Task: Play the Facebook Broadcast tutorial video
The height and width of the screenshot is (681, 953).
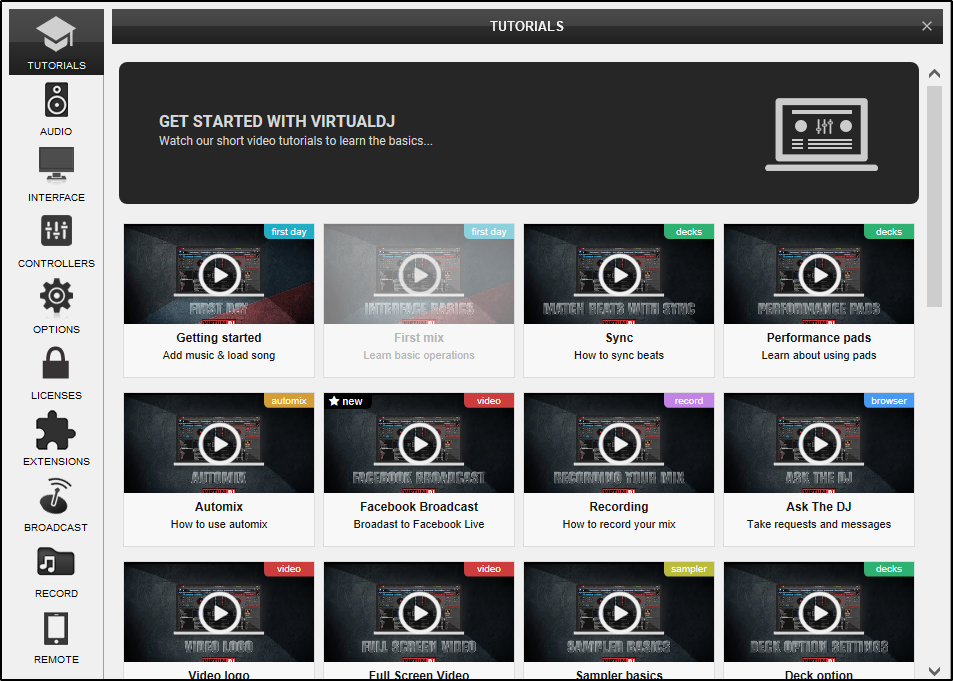Action: click(x=419, y=444)
